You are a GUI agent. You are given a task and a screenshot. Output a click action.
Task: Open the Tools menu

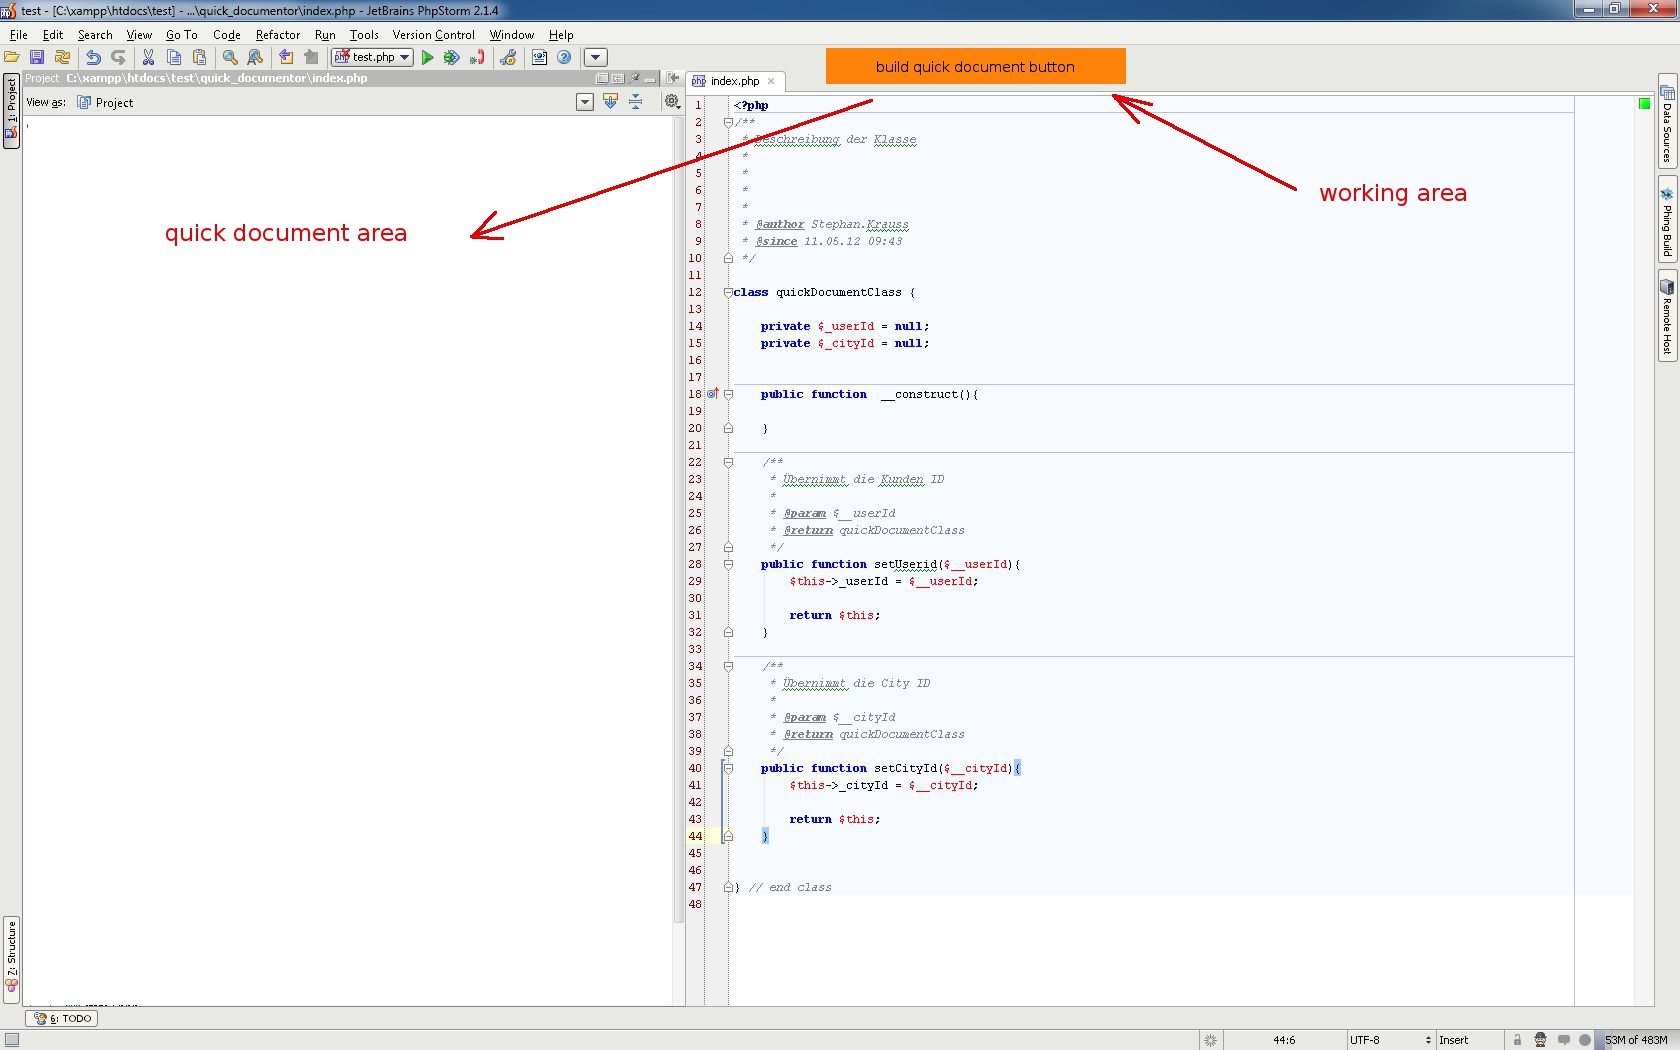pos(364,35)
